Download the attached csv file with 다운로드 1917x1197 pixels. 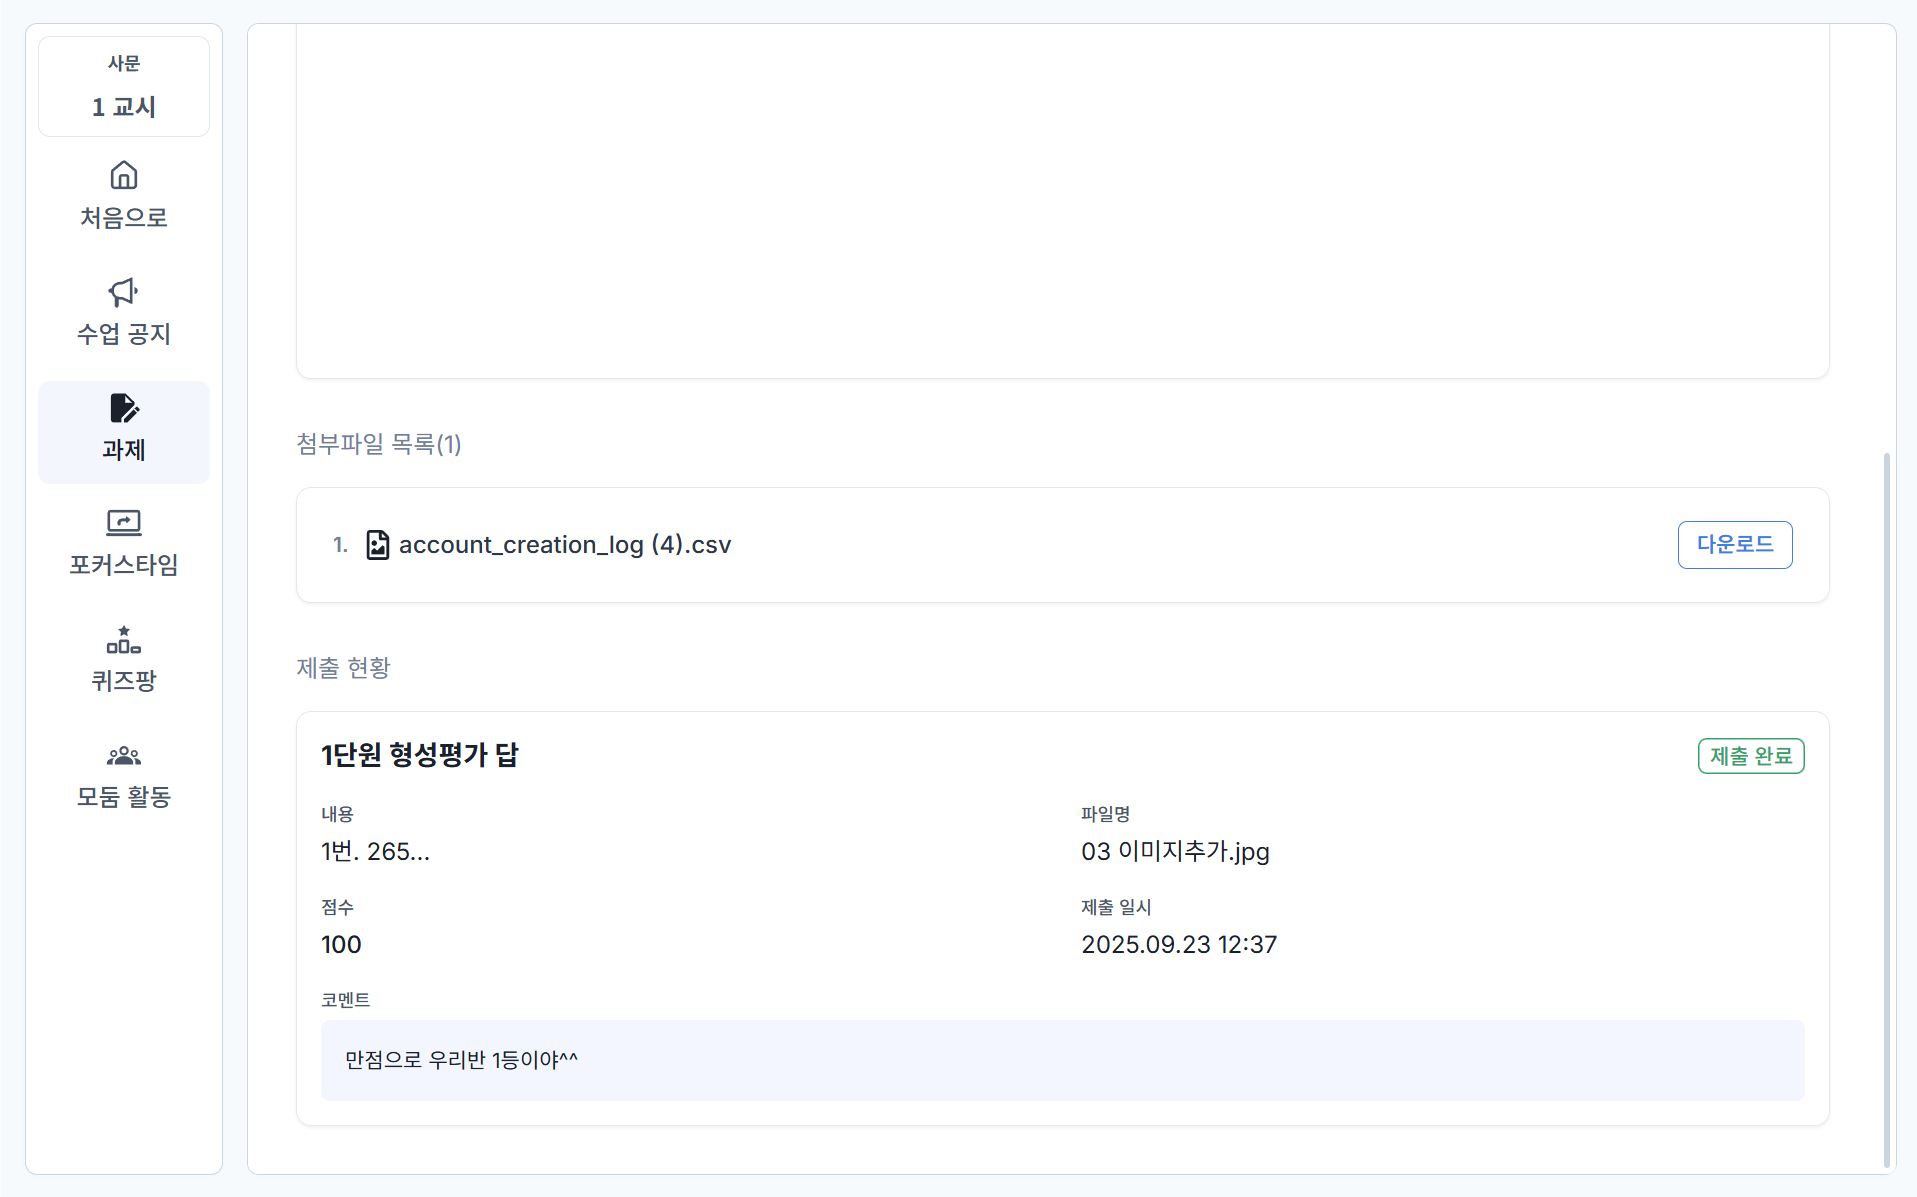1734,545
